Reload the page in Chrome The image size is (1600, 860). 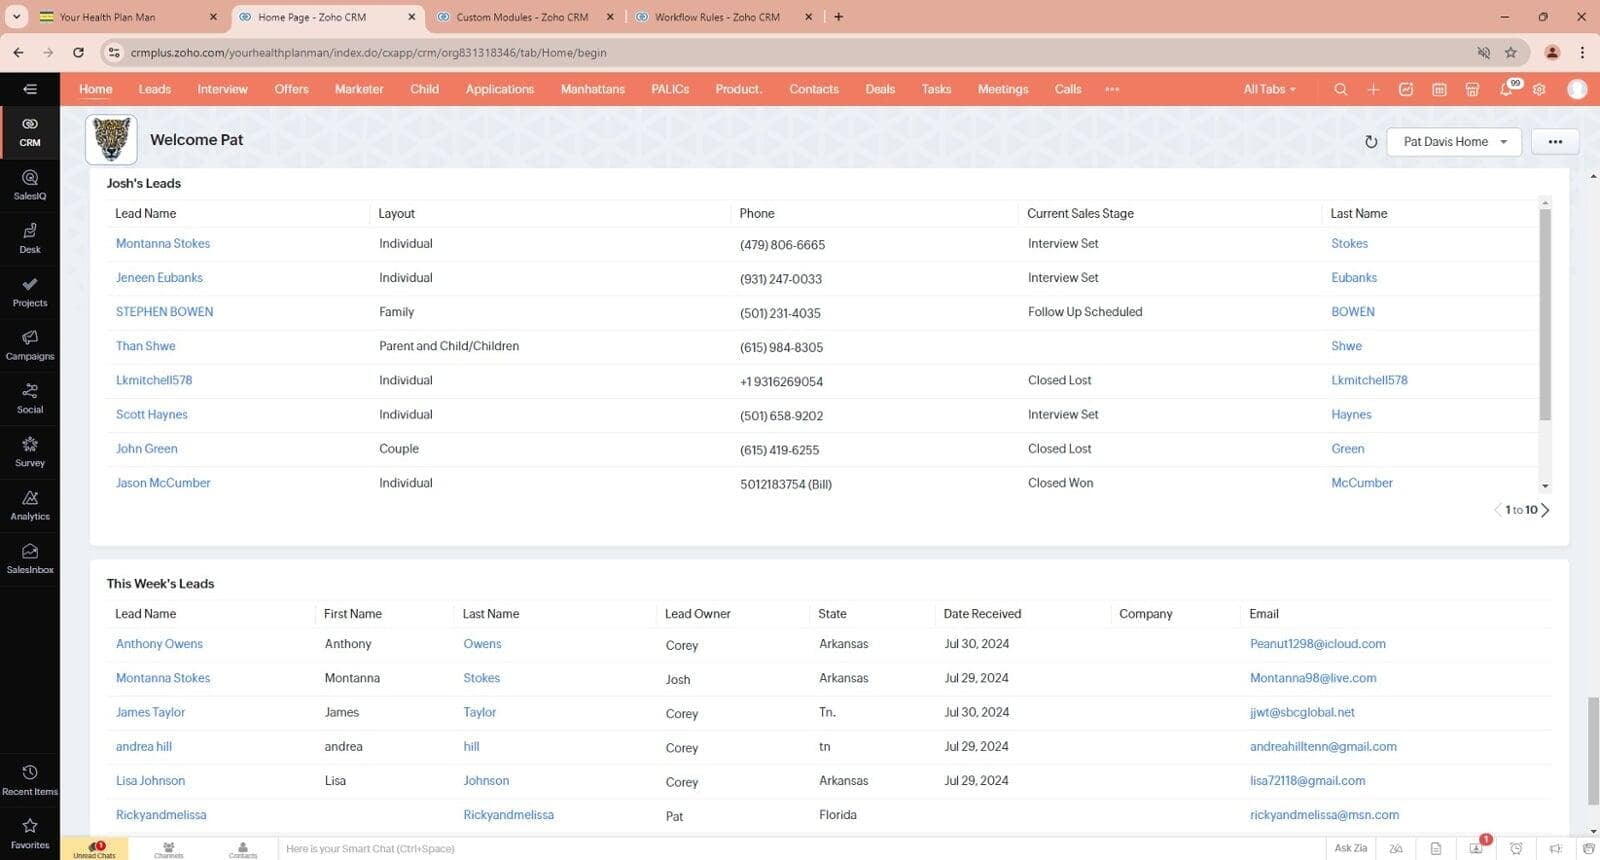78,52
